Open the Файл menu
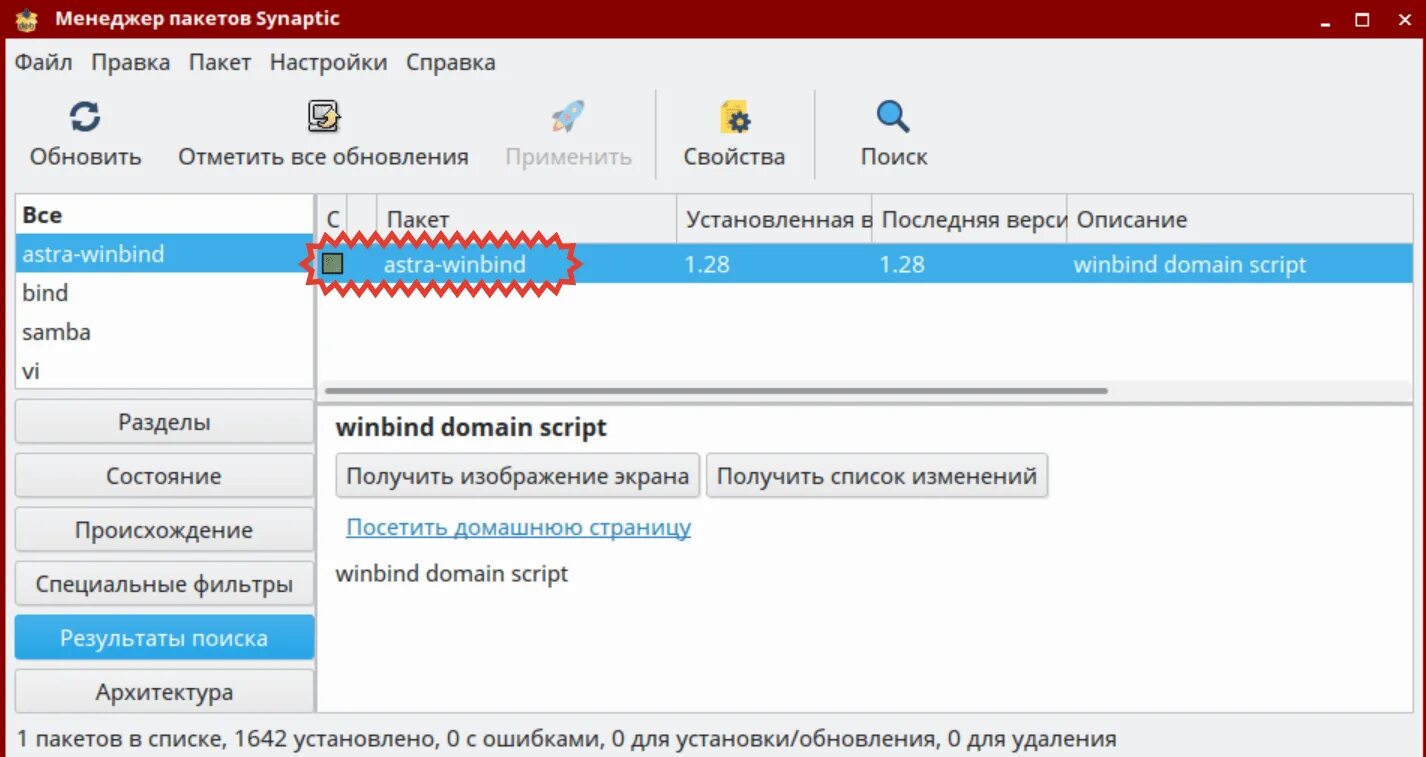This screenshot has width=1426, height=757. 43,62
